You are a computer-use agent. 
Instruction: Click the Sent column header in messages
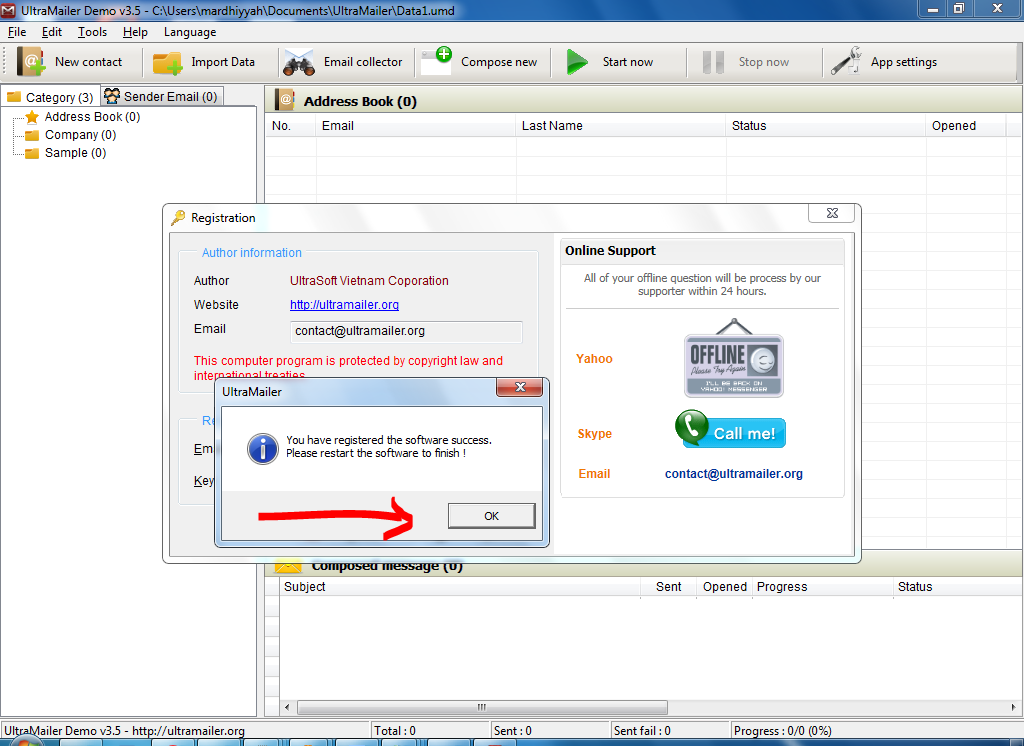pyautogui.click(x=668, y=587)
